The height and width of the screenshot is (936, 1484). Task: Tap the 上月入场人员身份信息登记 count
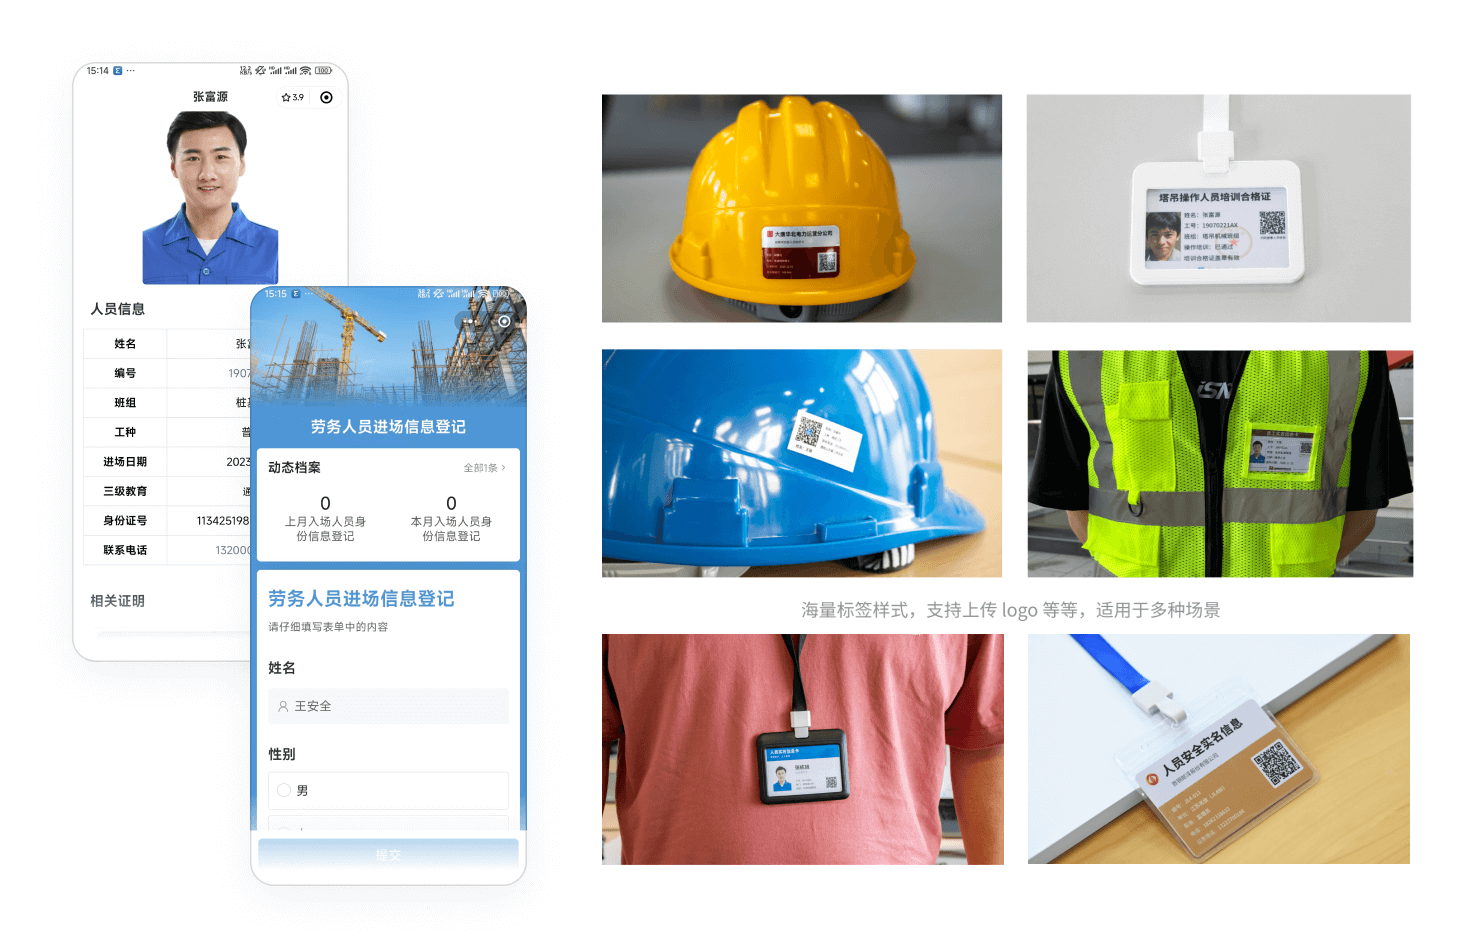(325, 503)
